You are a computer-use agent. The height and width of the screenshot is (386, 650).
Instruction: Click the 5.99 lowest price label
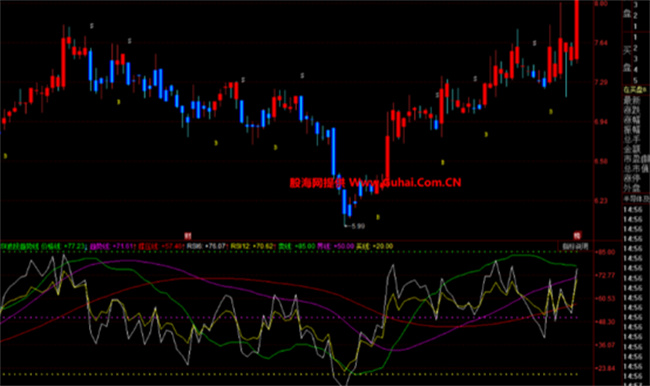(x=358, y=226)
